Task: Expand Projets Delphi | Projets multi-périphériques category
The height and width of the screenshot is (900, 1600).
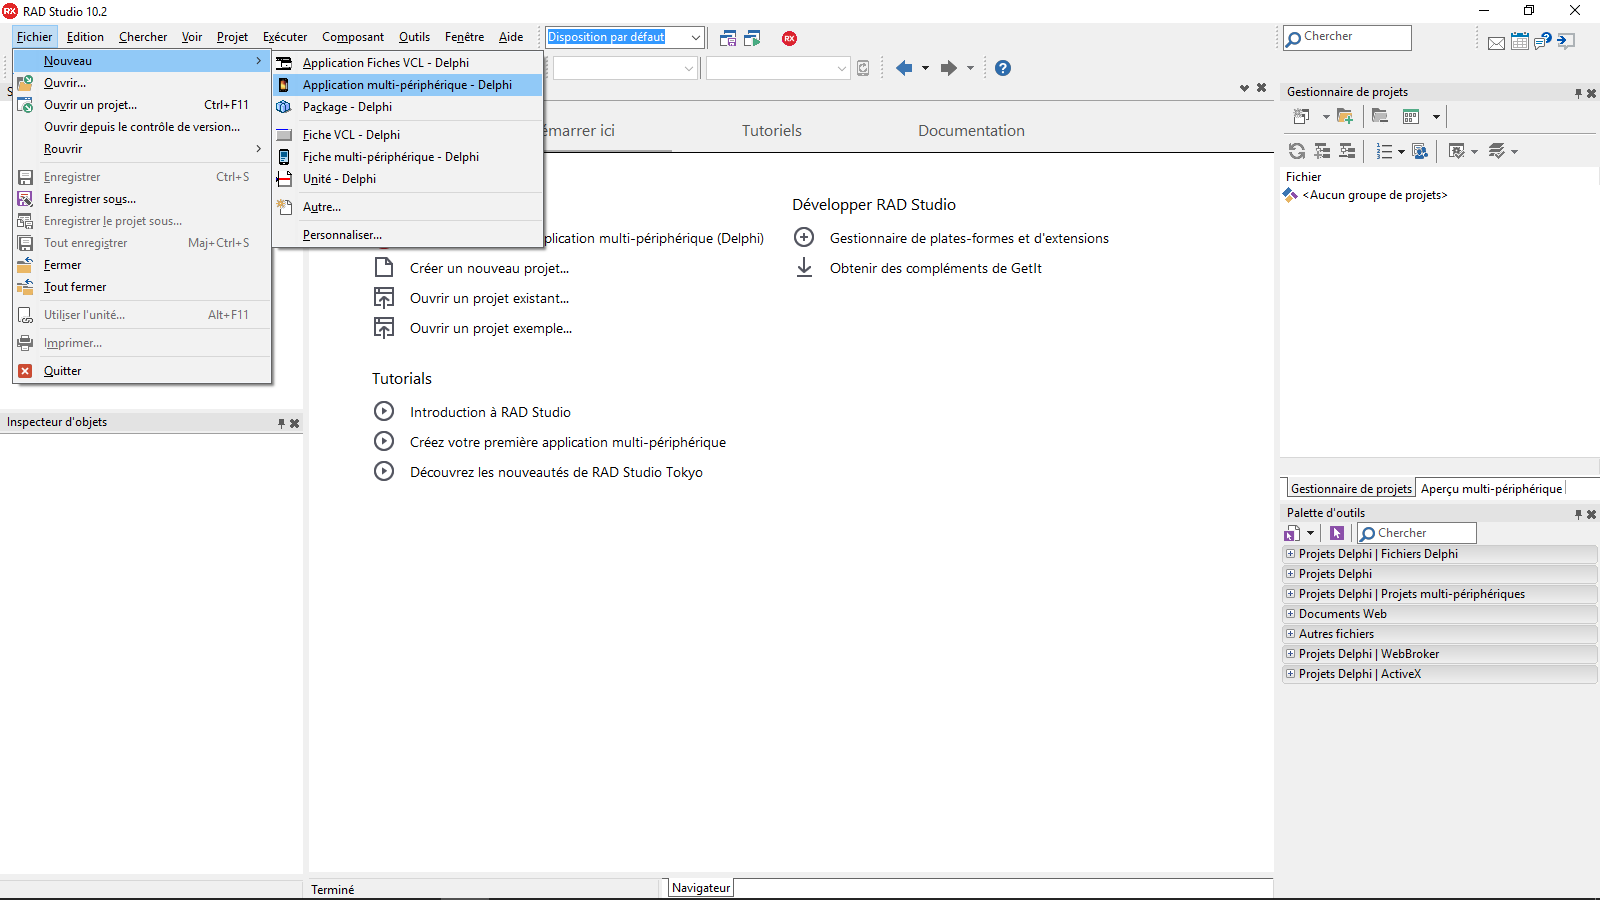Action: tap(1290, 593)
